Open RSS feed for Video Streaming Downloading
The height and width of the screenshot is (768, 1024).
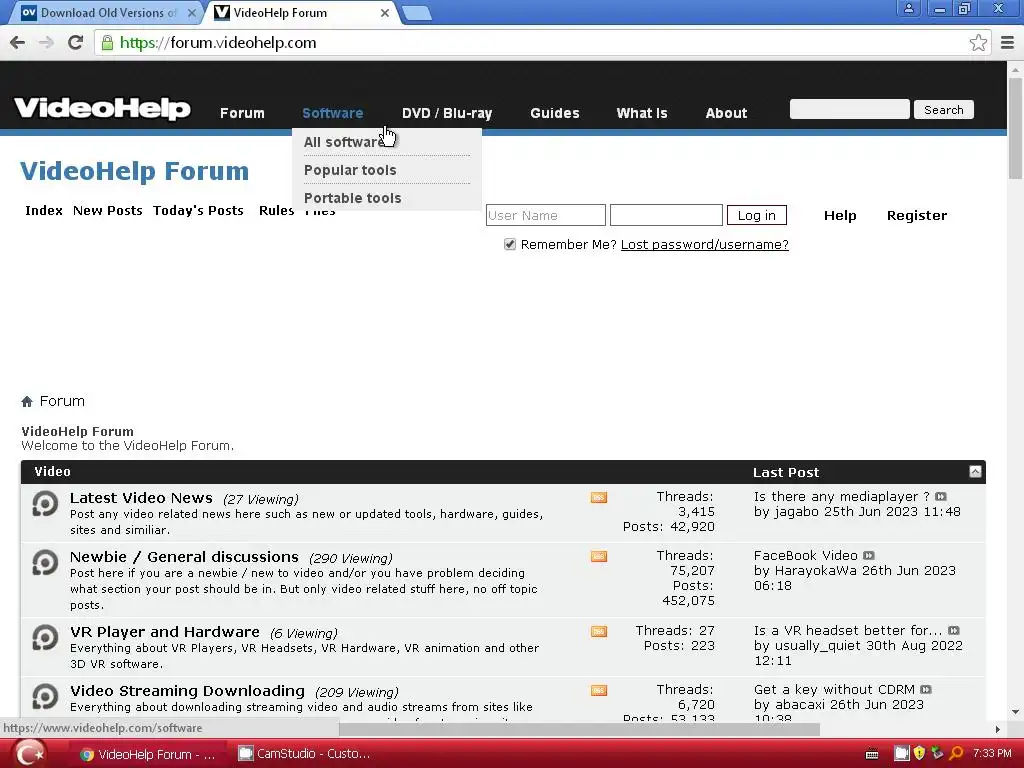(599, 690)
